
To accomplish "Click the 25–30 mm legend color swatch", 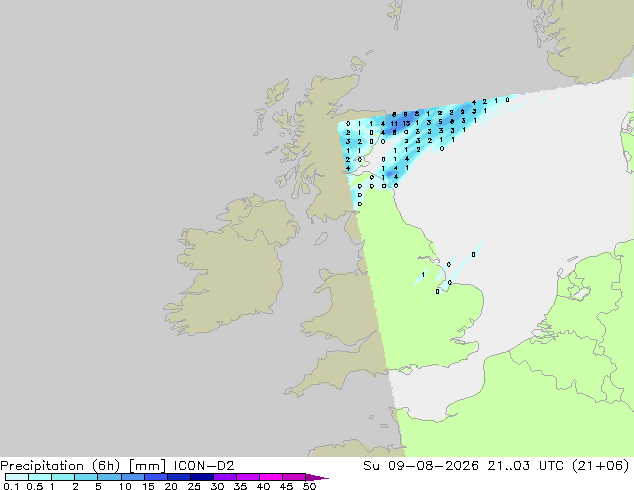I will [x=201, y=477].
